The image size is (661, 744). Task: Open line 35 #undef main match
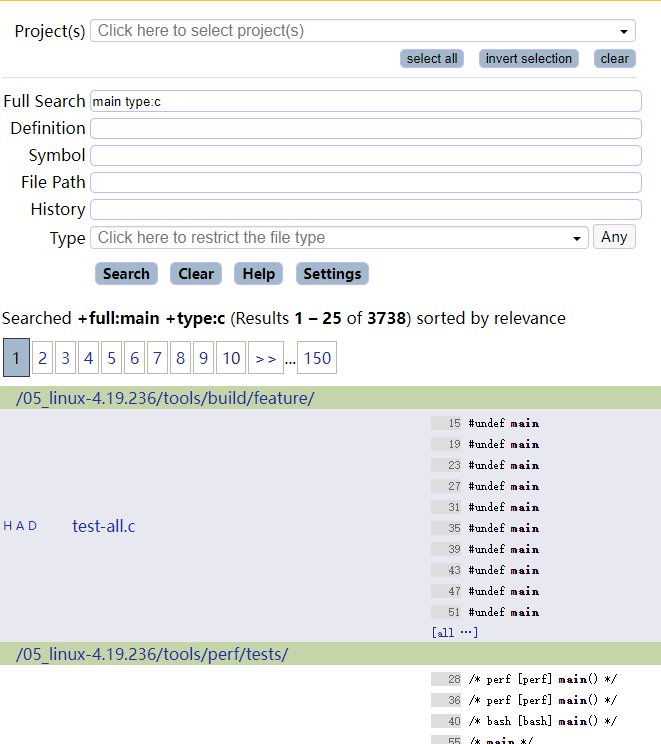[485, 528]
